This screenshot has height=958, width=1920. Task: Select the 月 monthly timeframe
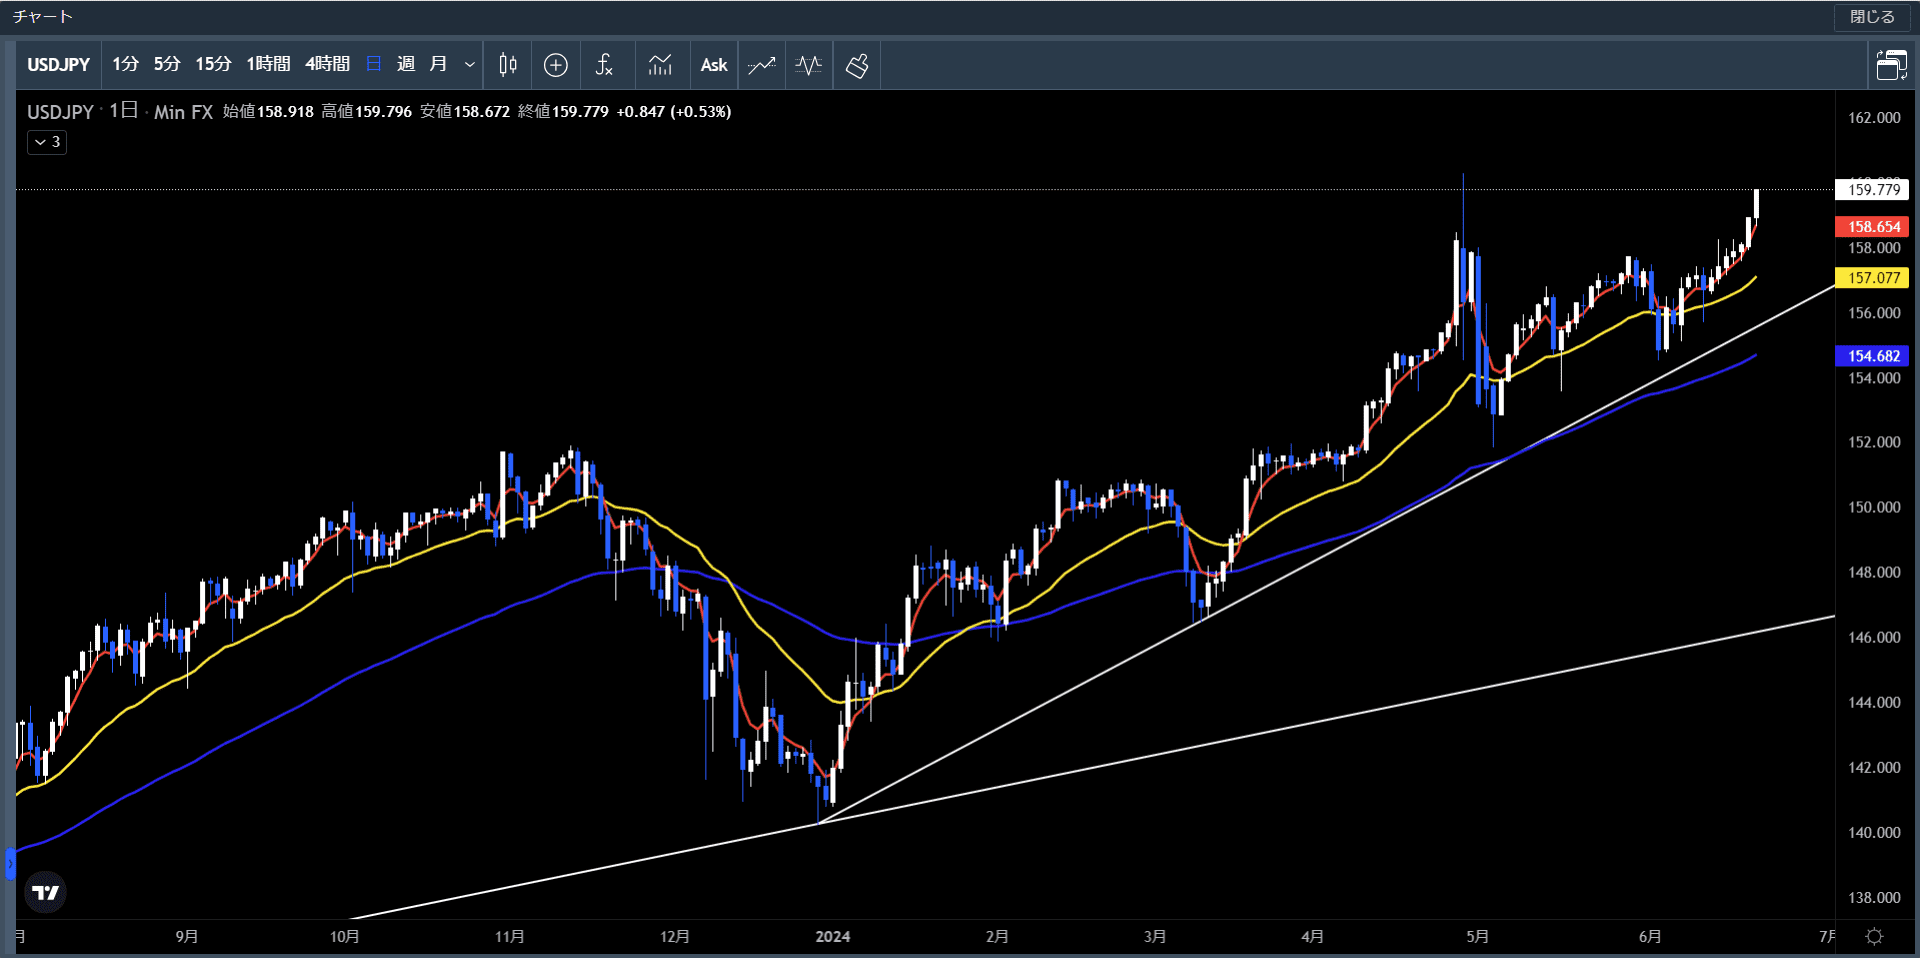click(438, 65)
